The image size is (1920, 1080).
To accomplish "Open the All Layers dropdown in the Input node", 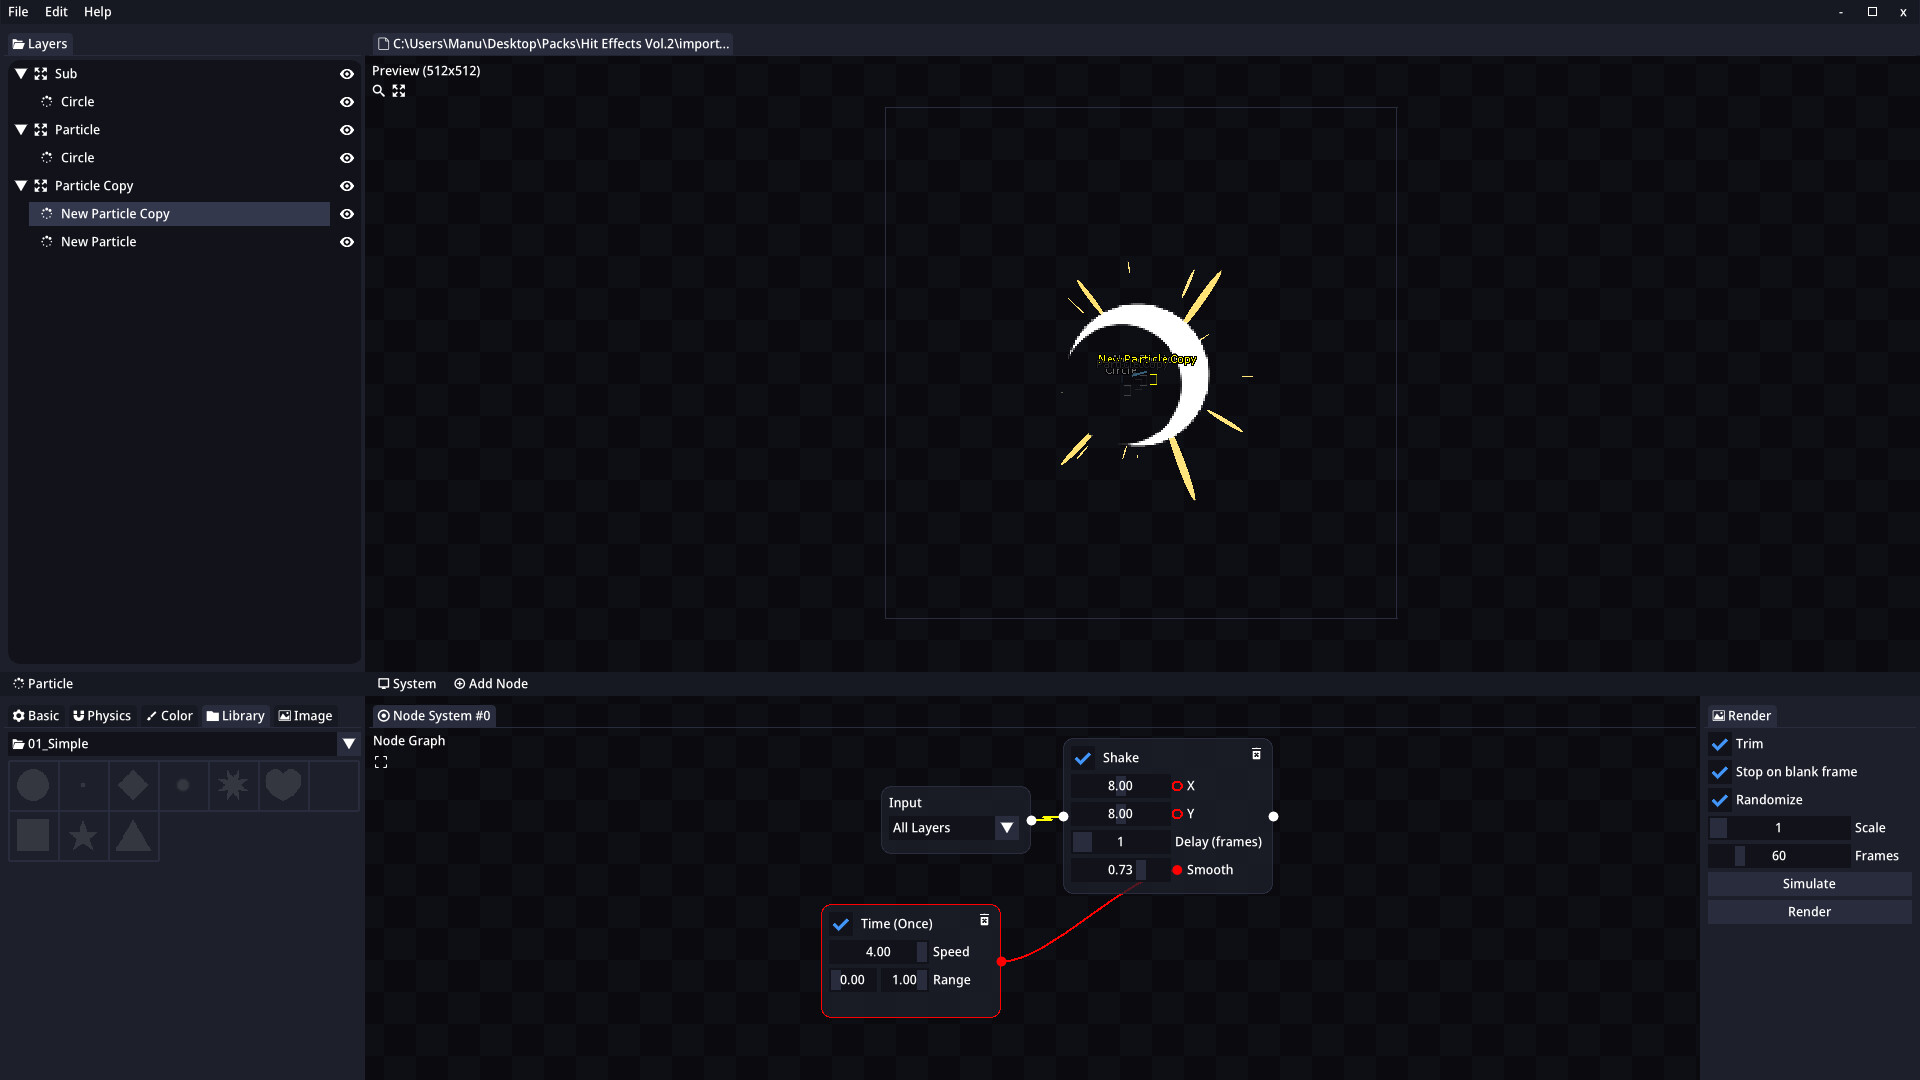I will tap(1007, 828).
